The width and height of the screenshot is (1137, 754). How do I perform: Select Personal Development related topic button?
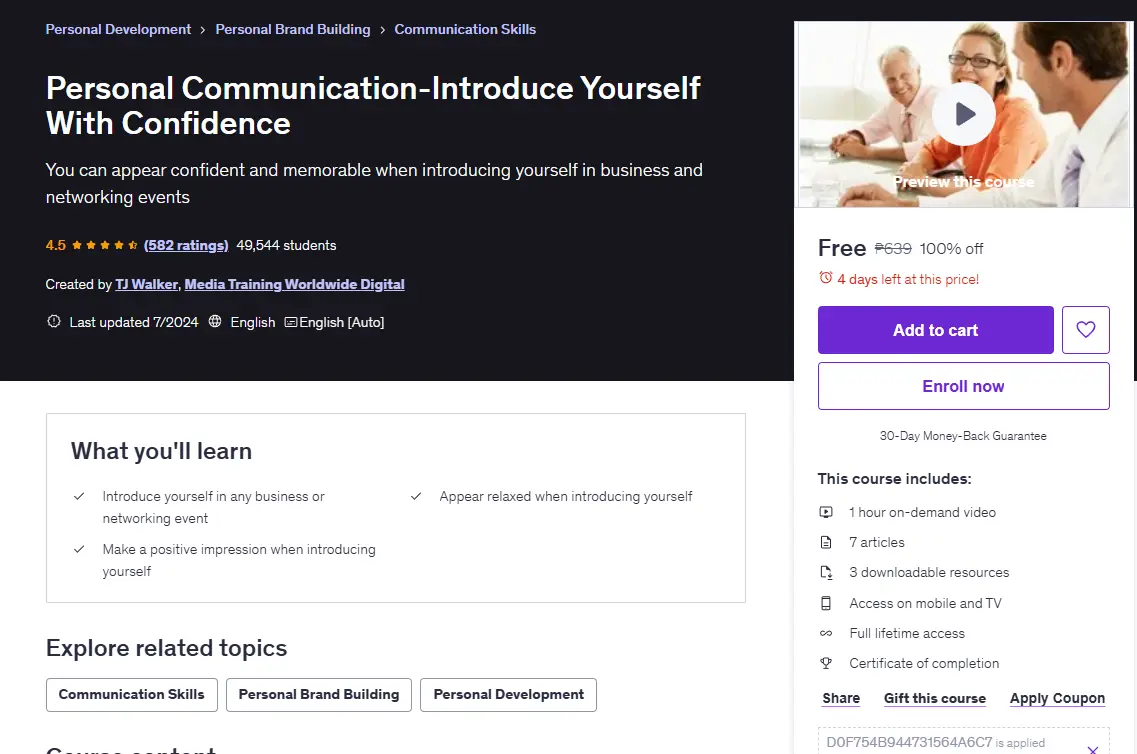click(x=508, y=695)
